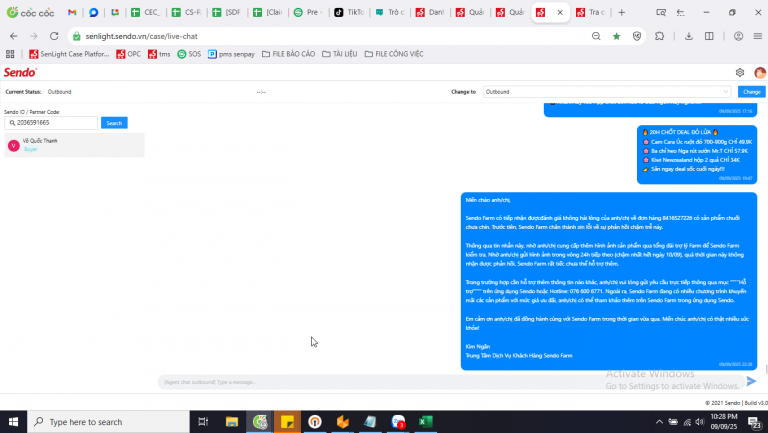
Task: Open Coc Coc browser in taskbar
Action: click(260, 422)
